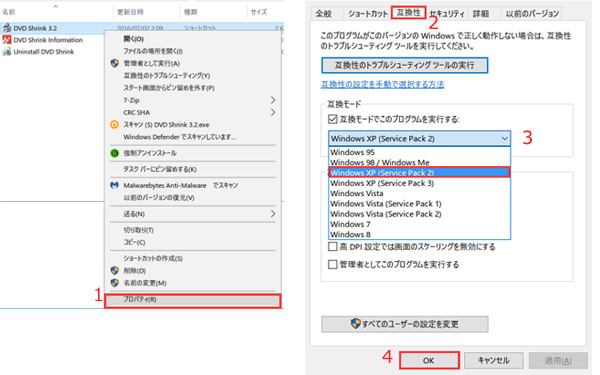This screenshot has height=375, width=600.
Task: Enable 高 DPI 設定 scaling checkbox
Action: coord(333,247)
